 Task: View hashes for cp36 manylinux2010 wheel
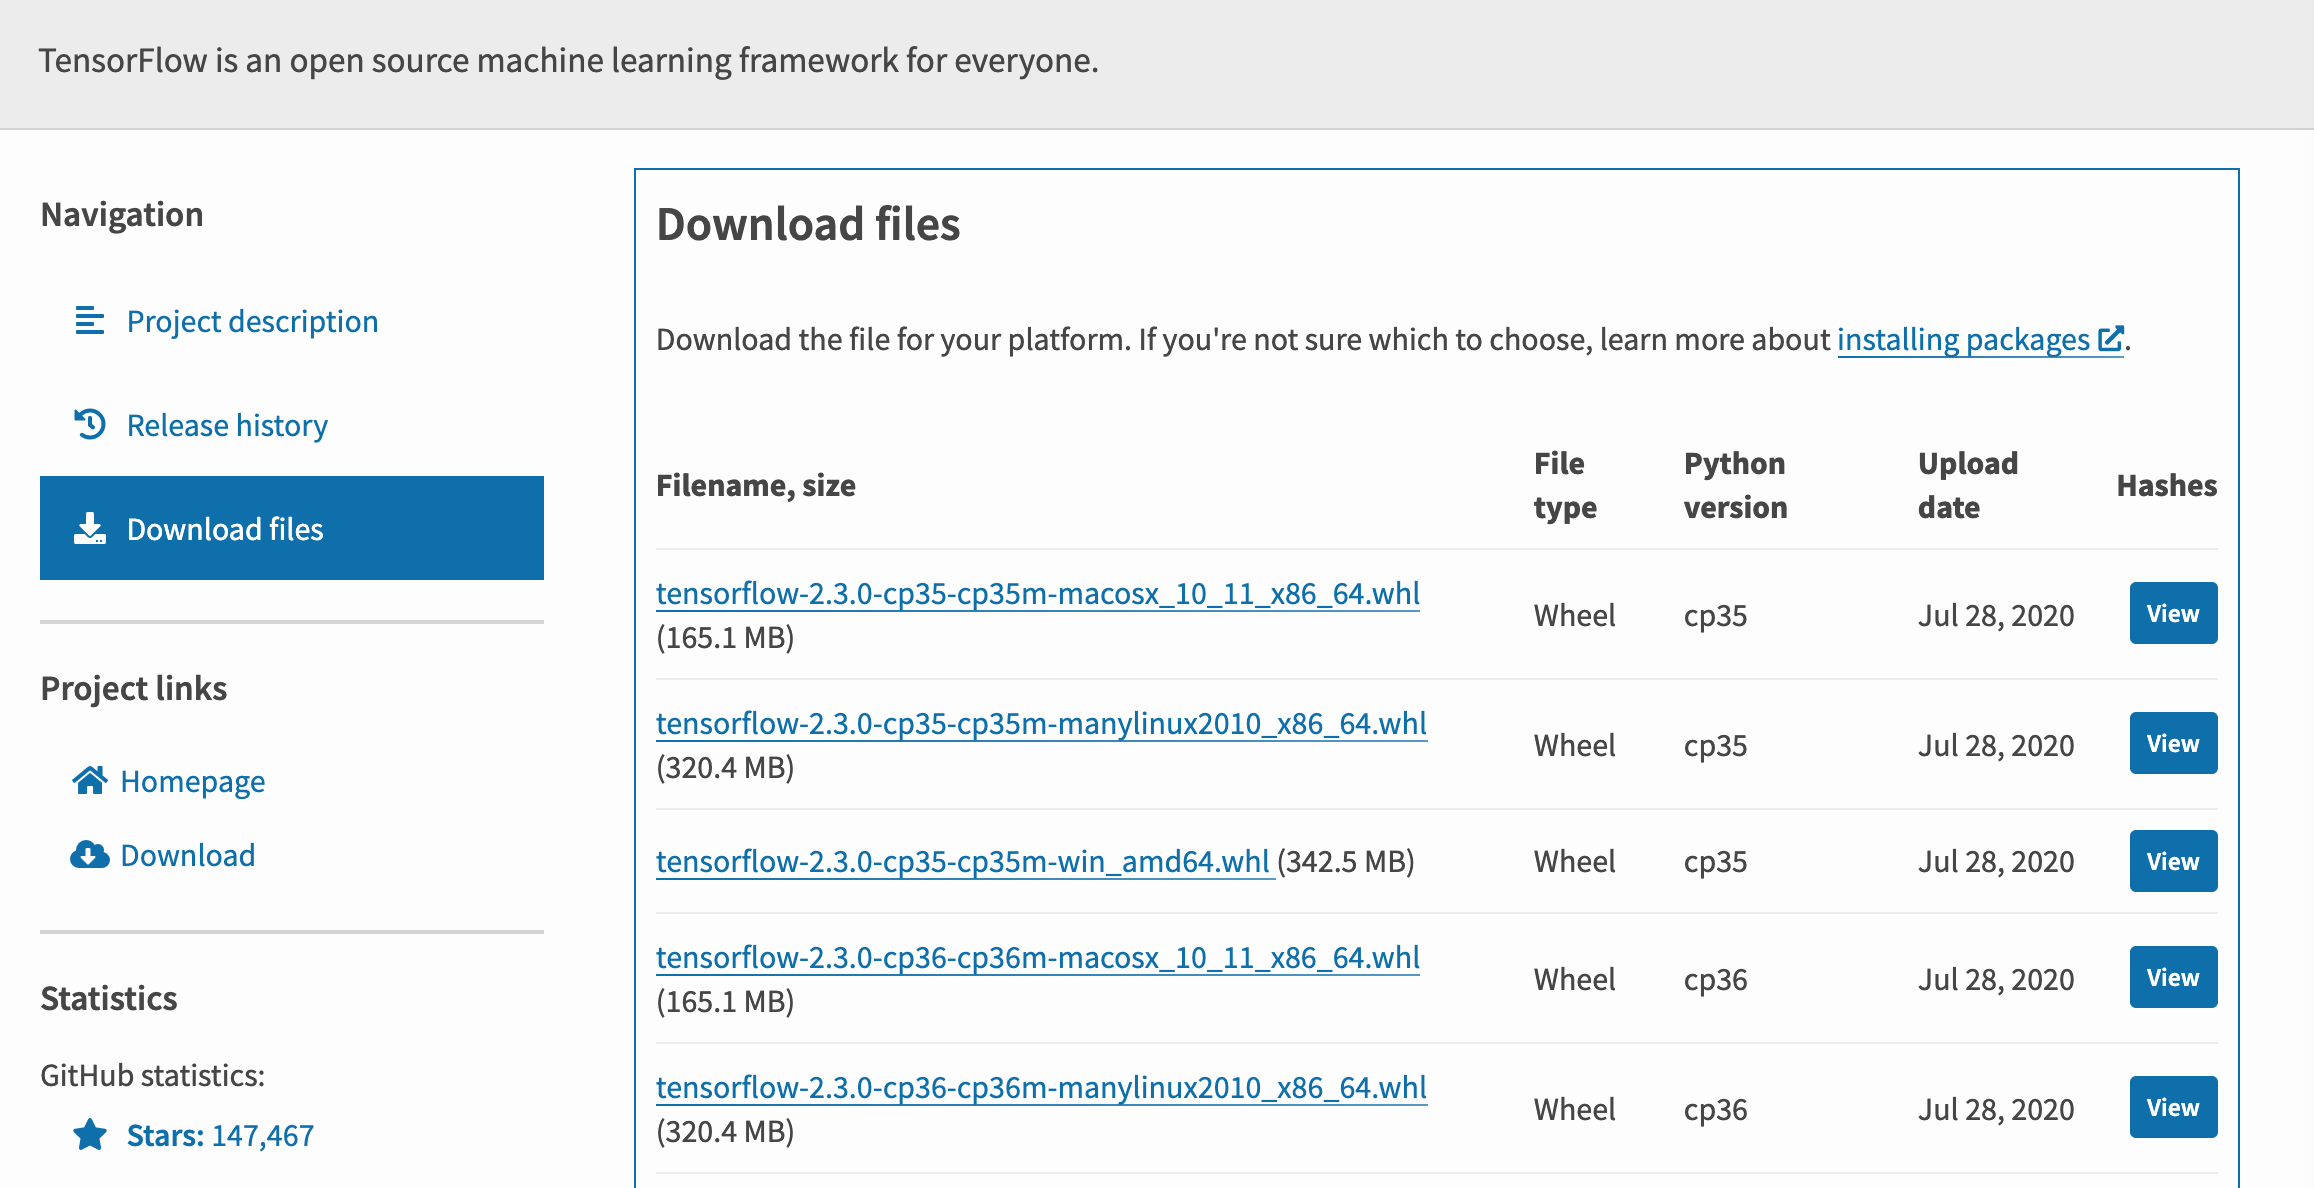coord(2173,1107)
